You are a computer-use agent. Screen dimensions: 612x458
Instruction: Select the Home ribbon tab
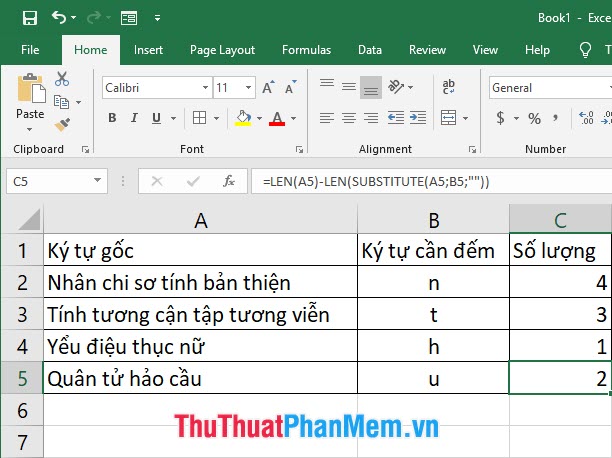(91, 50)
